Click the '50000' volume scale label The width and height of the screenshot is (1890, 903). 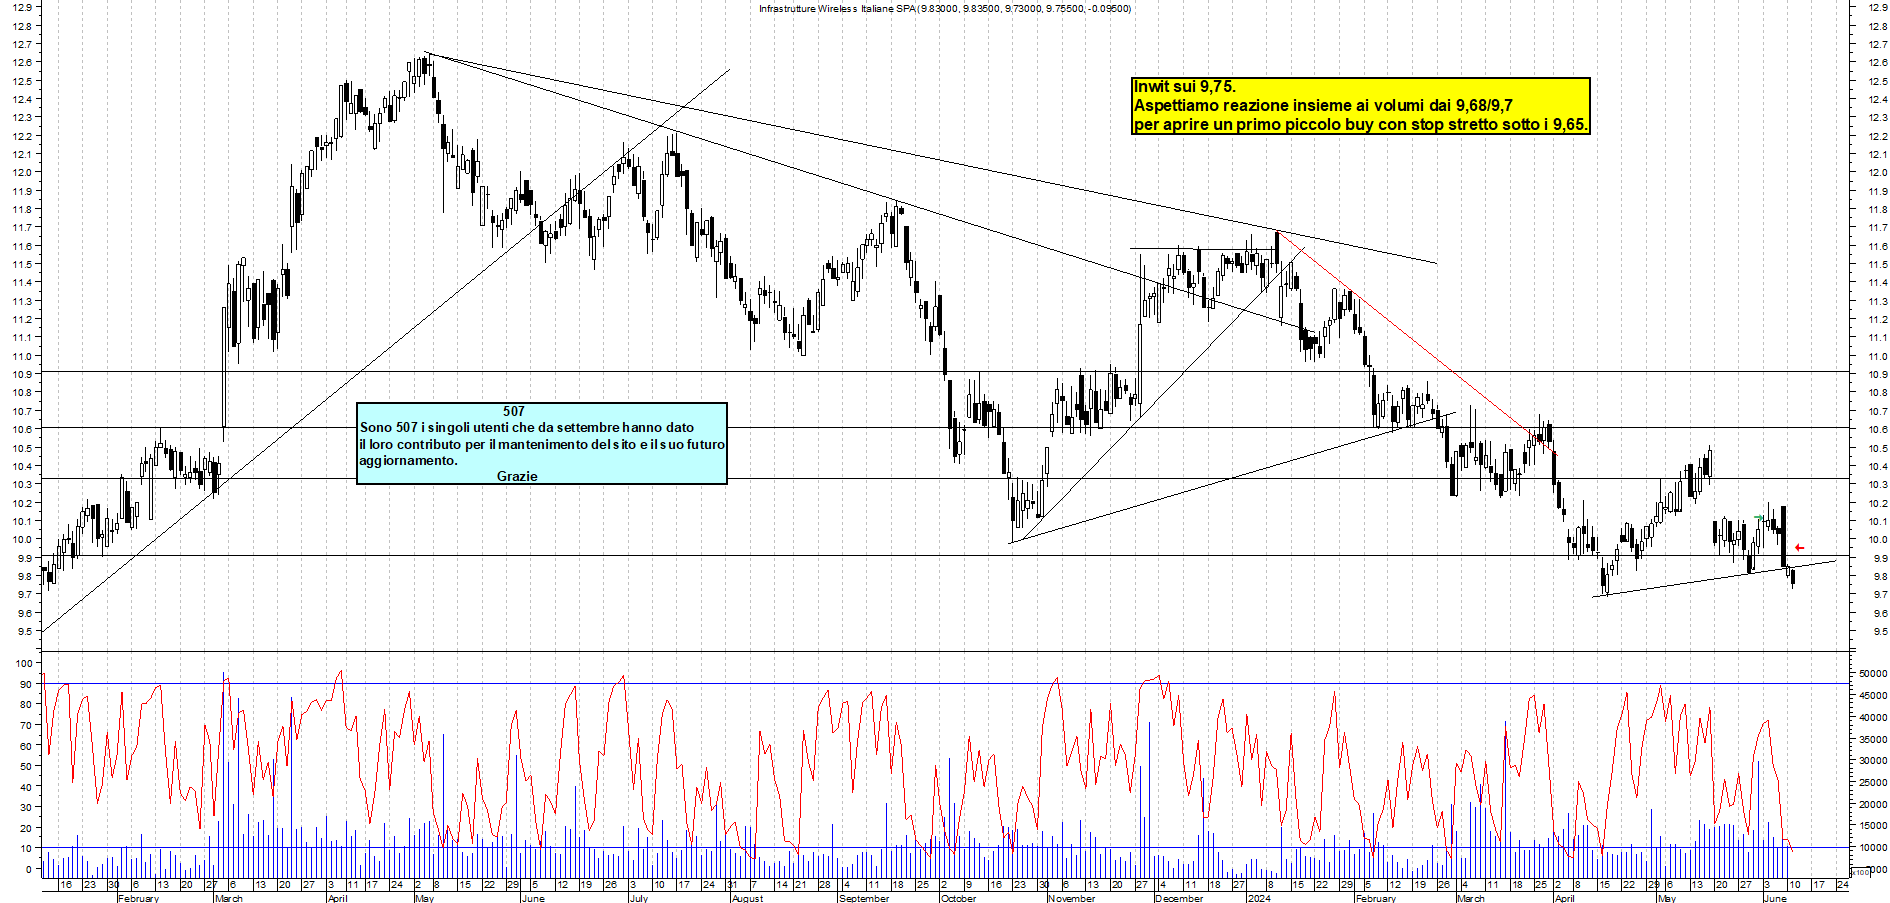[x=1873, y=674]
